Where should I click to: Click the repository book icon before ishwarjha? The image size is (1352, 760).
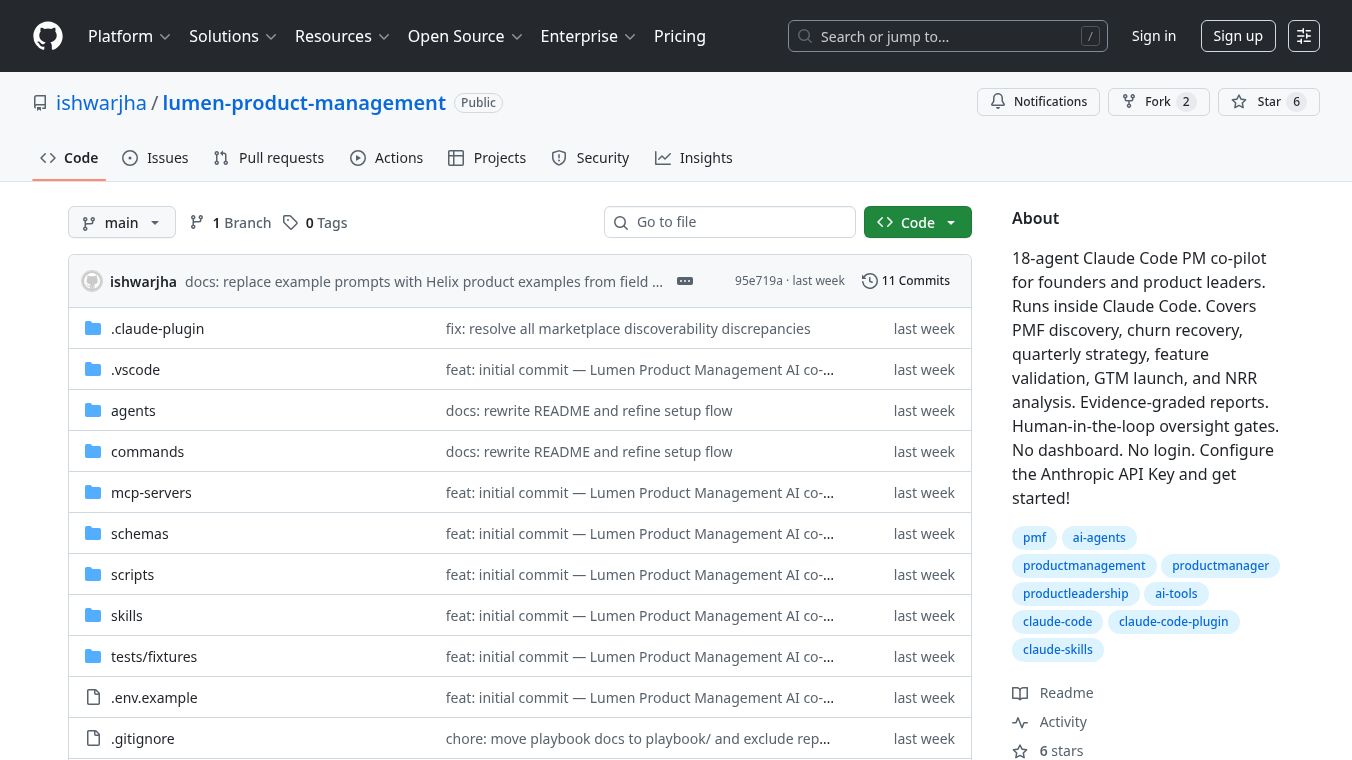click(40, 103)
